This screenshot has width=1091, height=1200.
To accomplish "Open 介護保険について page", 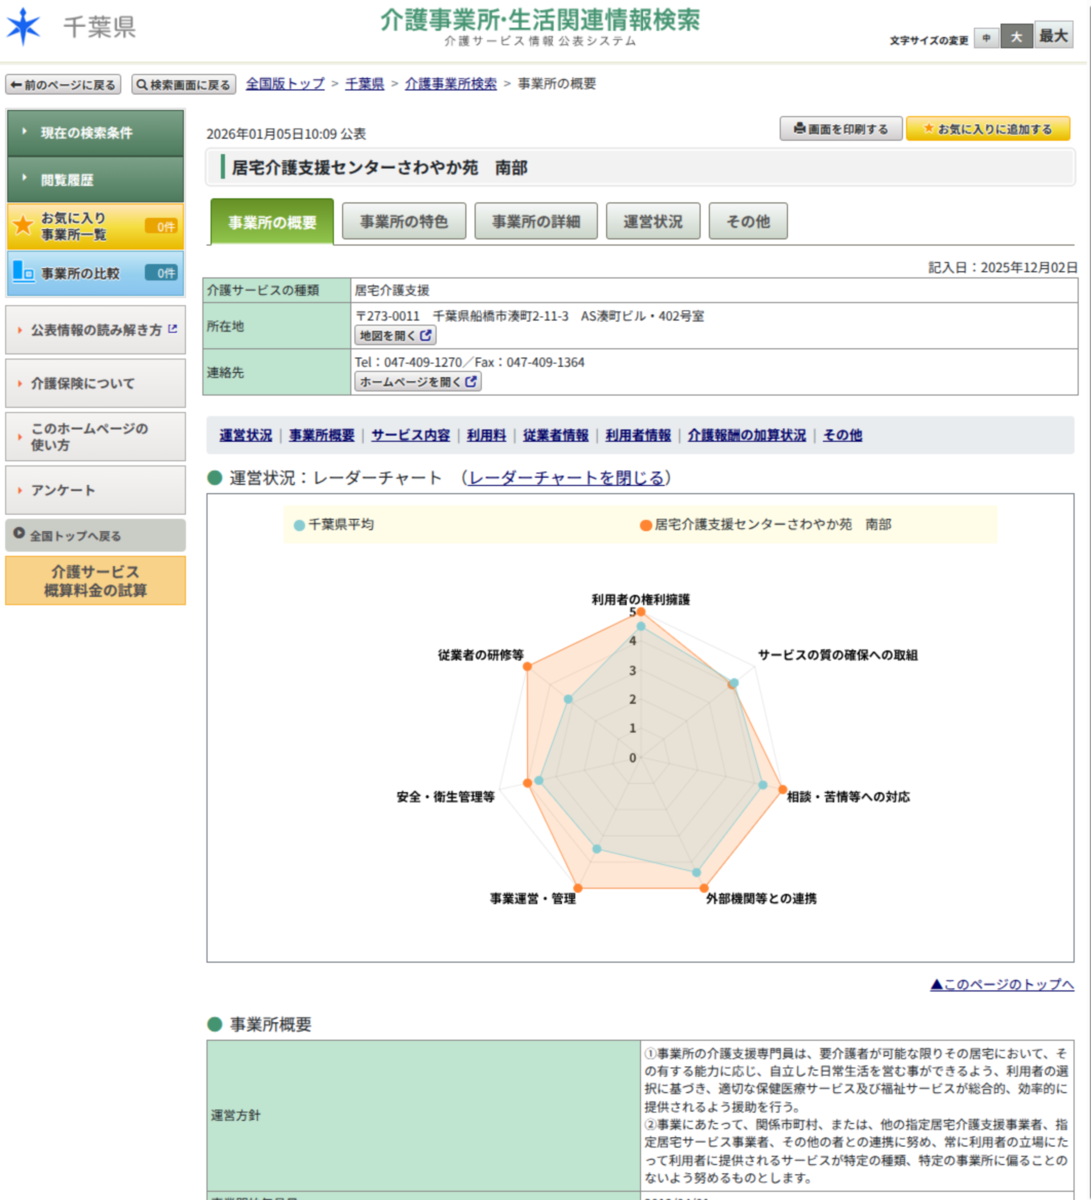I will point(96,383).
